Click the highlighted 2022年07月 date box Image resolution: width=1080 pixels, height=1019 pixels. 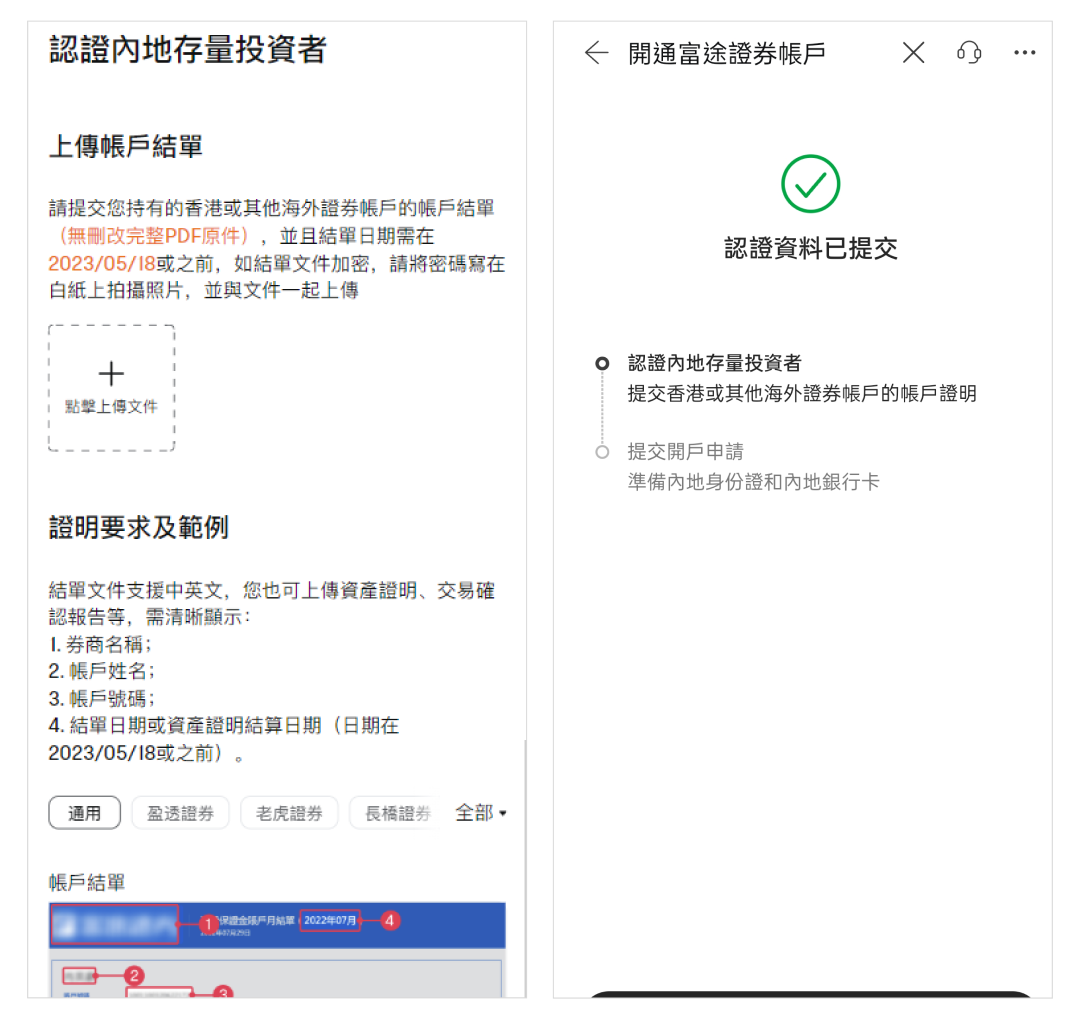click(x=330, y=920)
